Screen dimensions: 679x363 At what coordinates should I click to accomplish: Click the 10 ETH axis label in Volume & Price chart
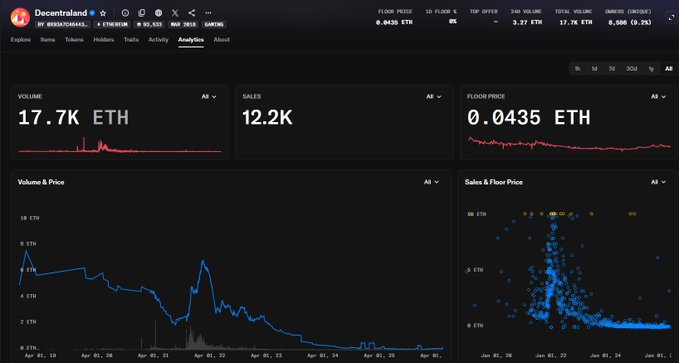coord(29,218)
